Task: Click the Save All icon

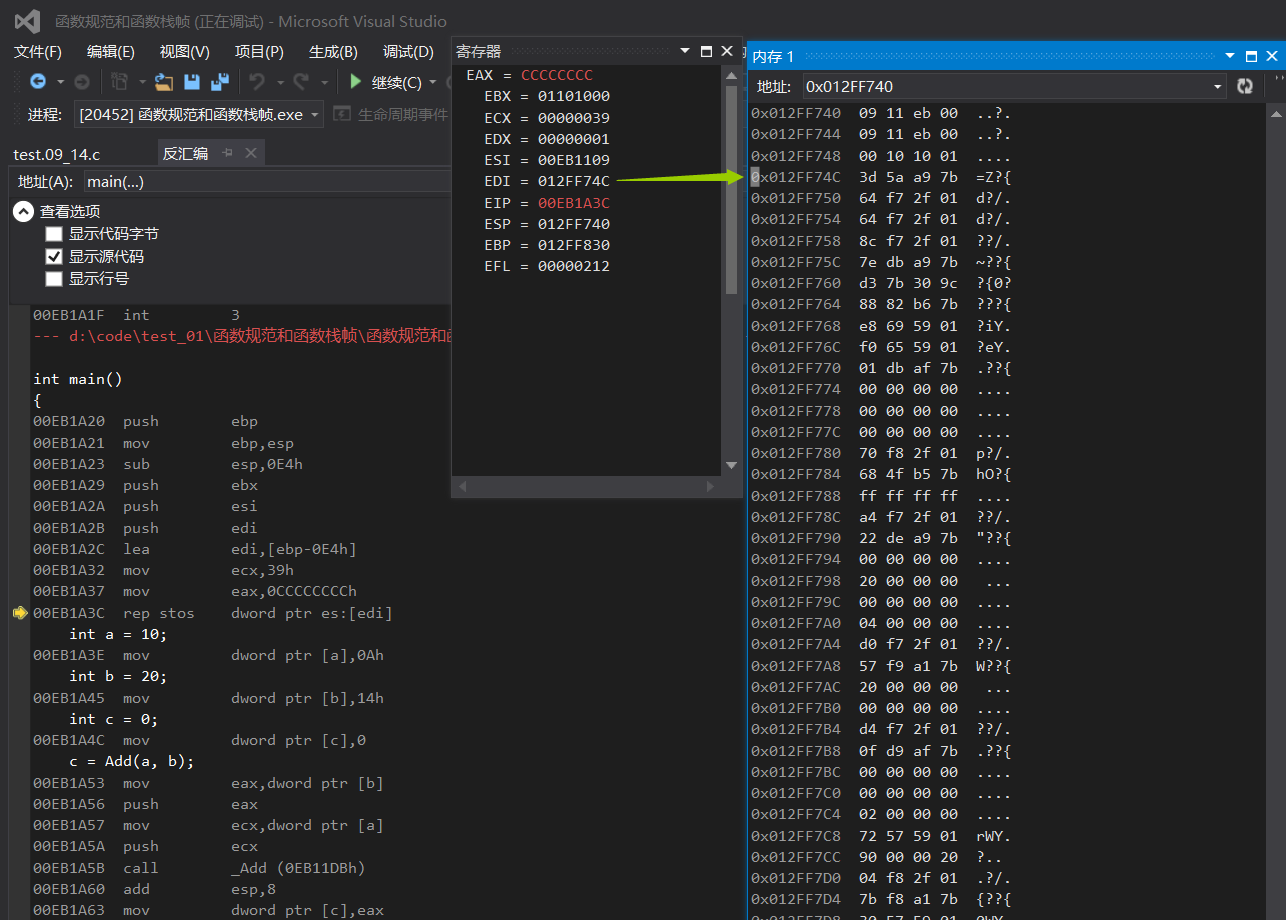Action: (220, 82)
